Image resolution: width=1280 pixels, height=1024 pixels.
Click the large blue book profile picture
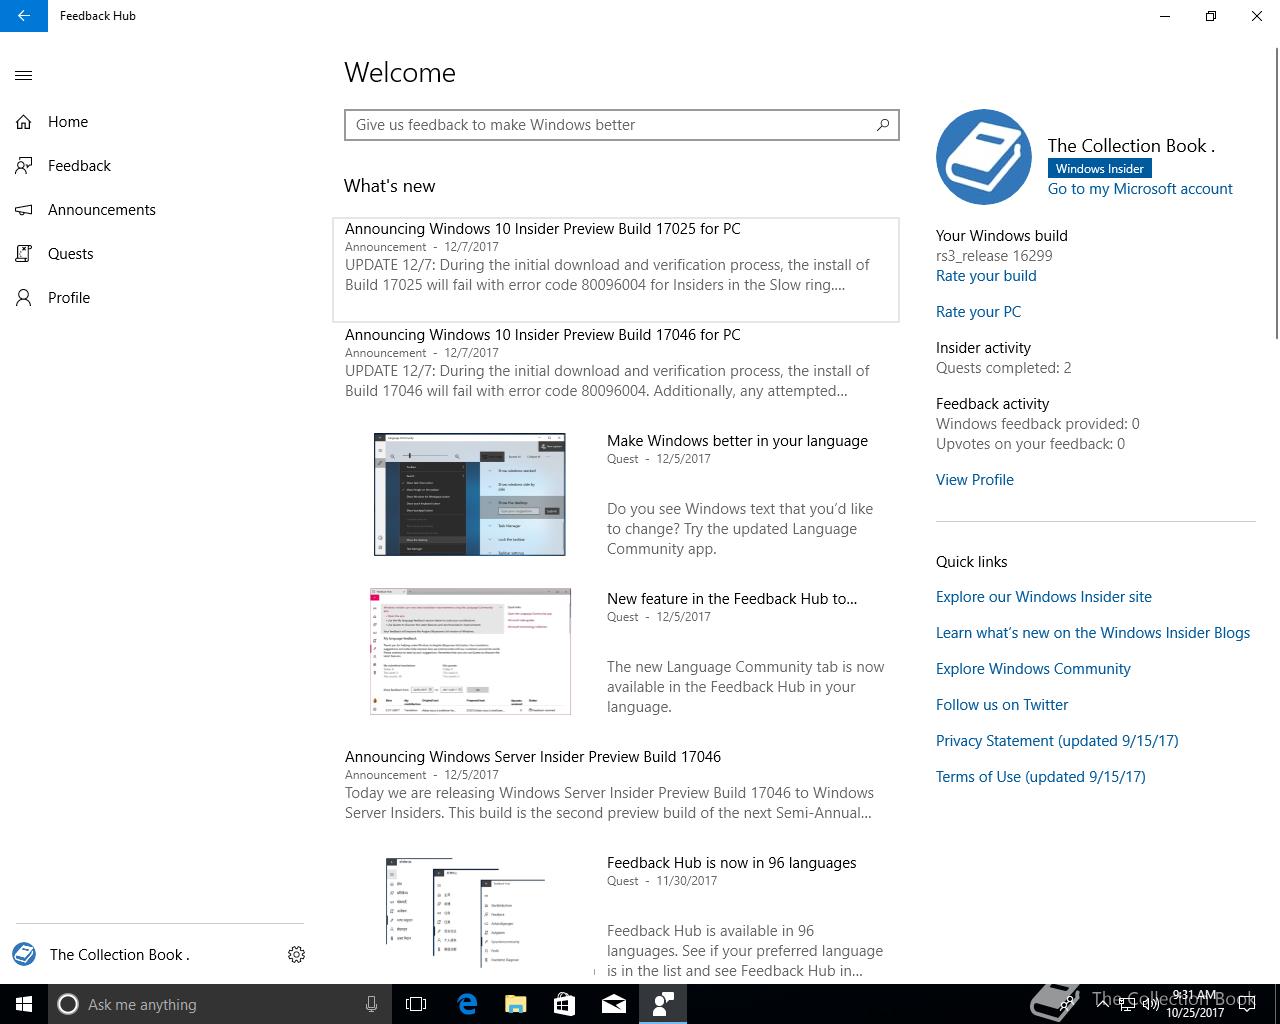pos(984,157)
